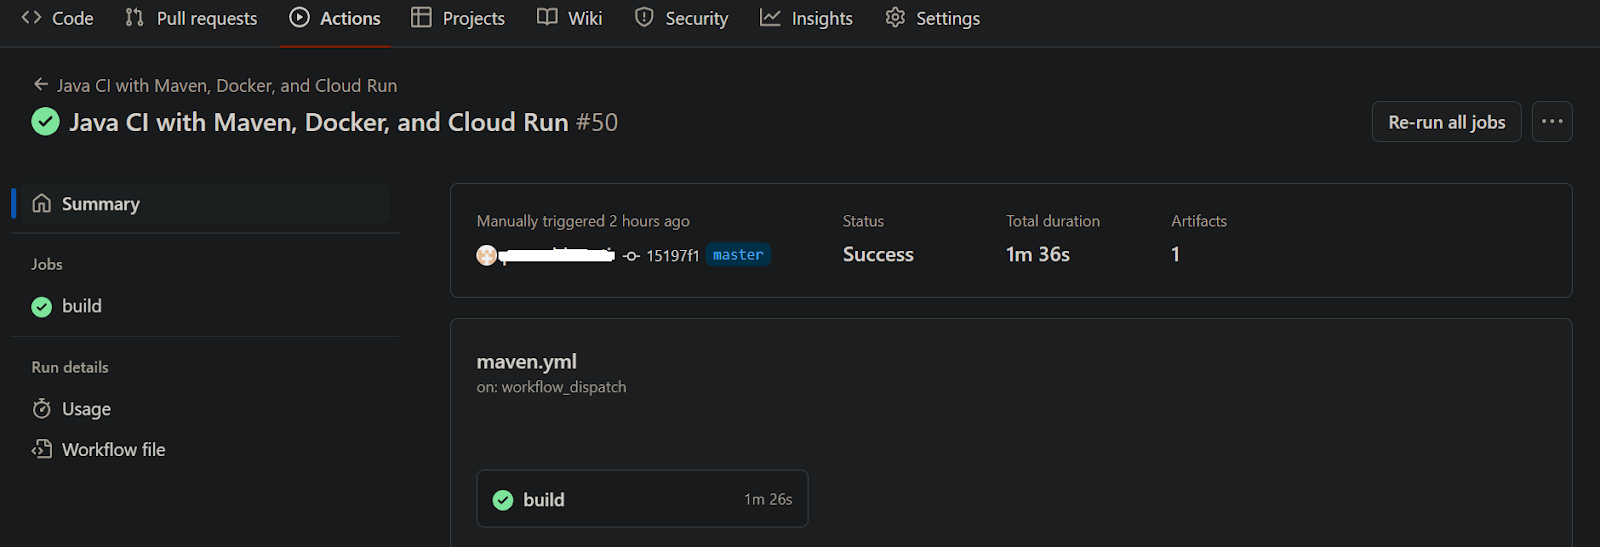Screen dimensions: 1600x547
Task: Click the Projects table icon
Action: 421,17
